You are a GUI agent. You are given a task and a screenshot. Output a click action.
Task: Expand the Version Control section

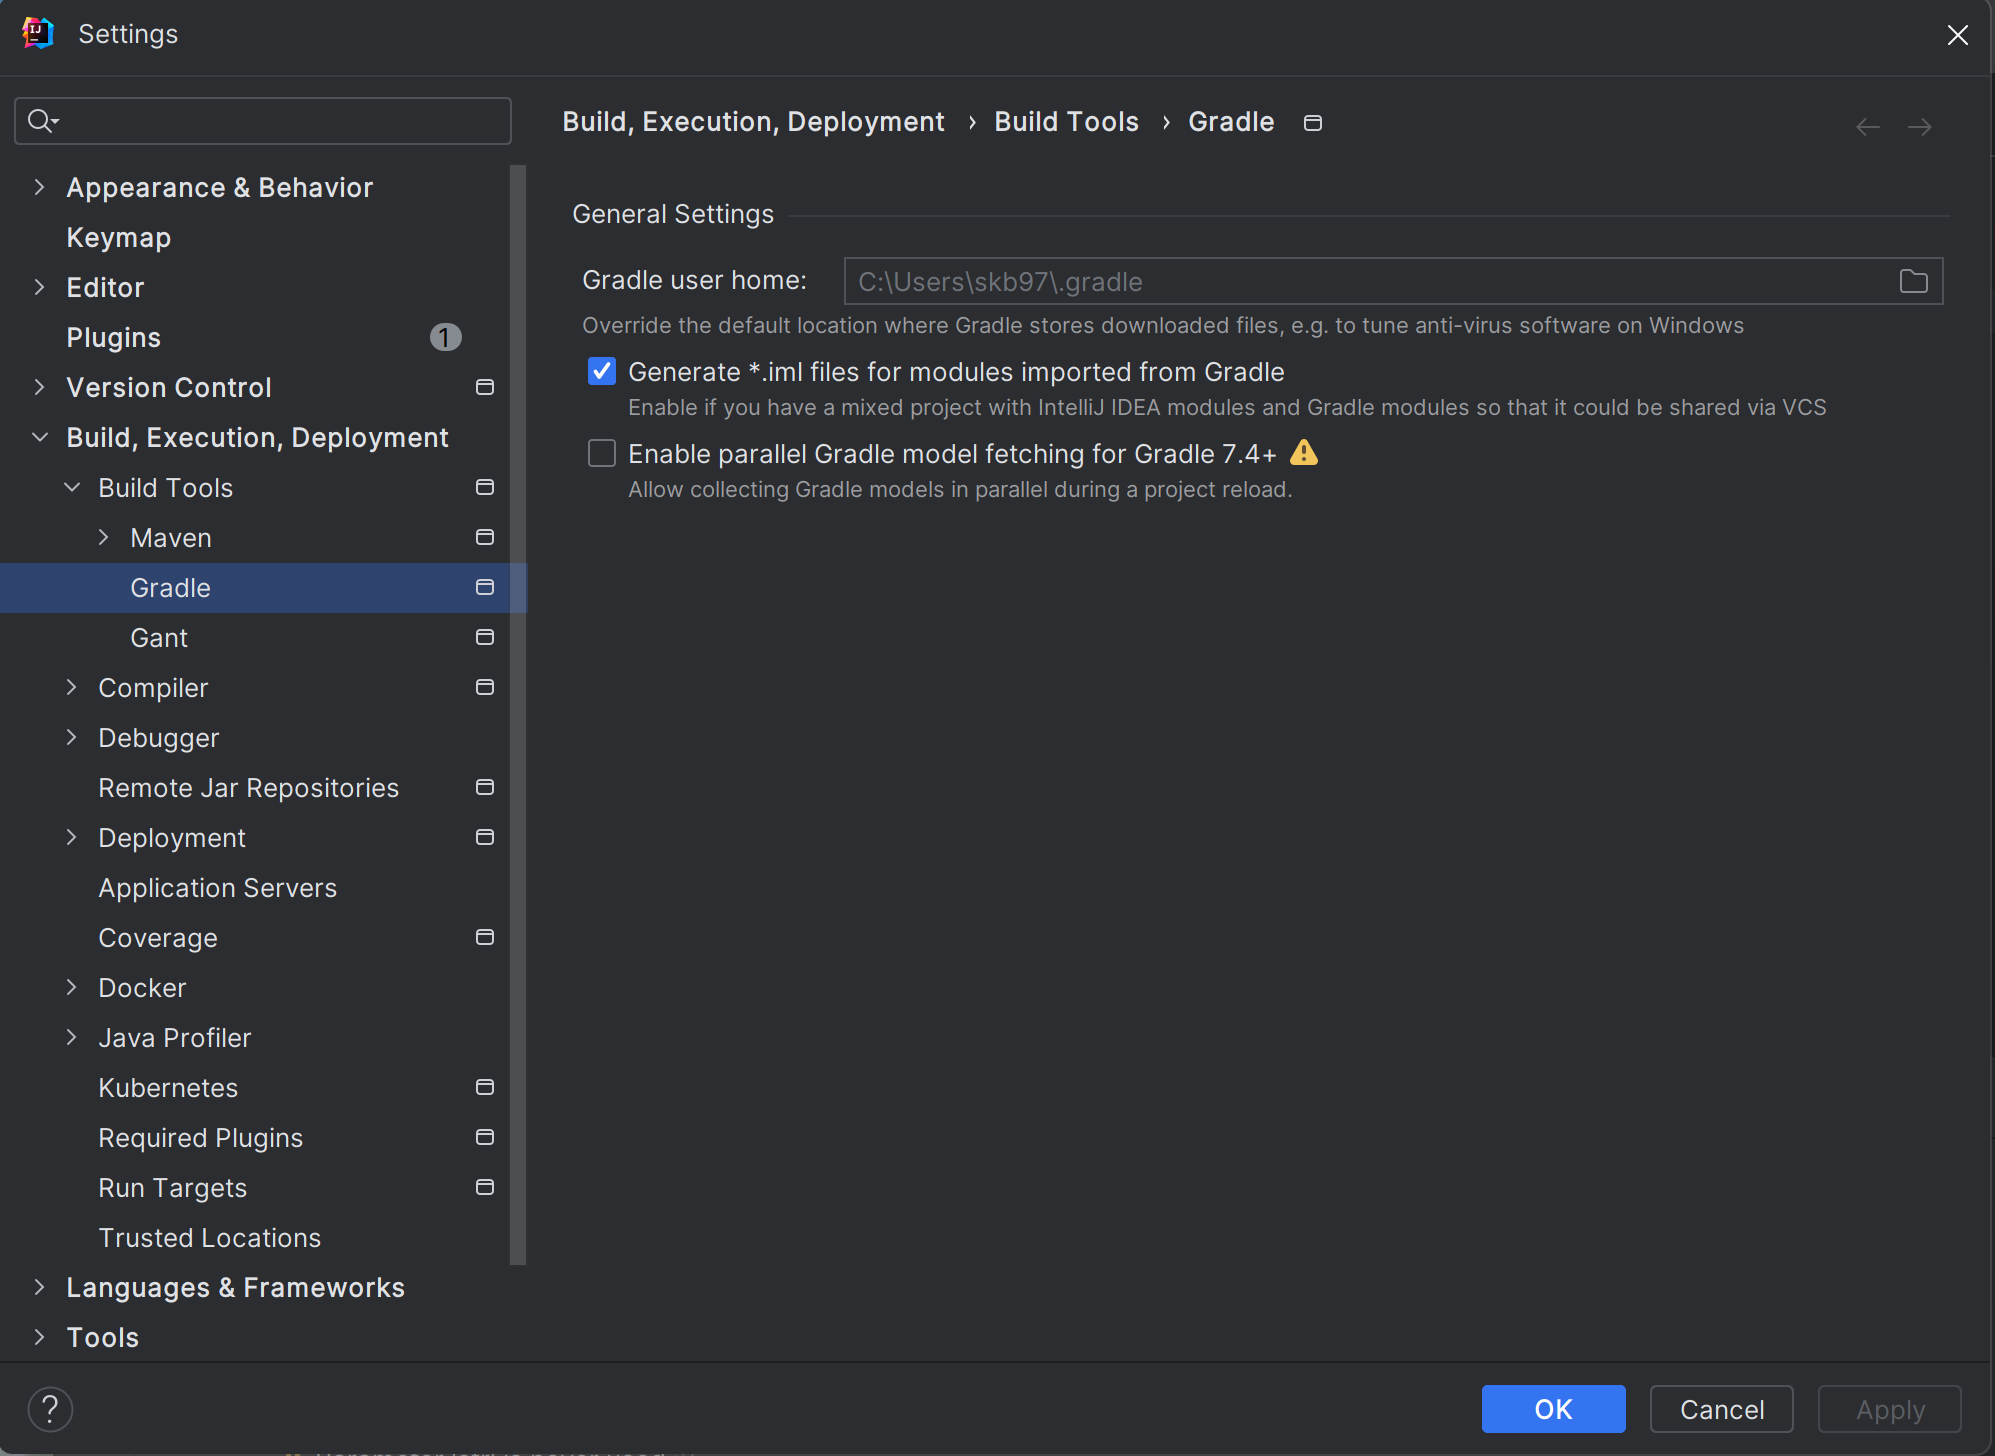[x=39, y=387]
